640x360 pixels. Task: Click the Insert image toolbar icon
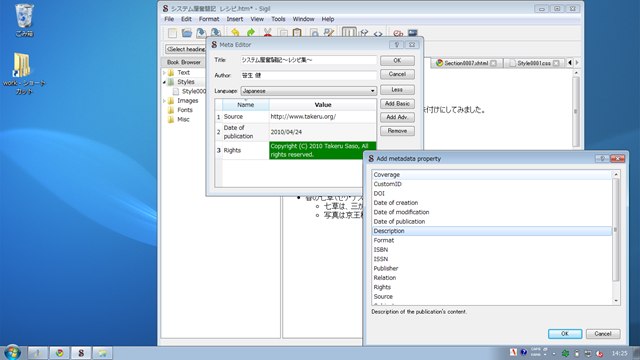tap(413, 33)
